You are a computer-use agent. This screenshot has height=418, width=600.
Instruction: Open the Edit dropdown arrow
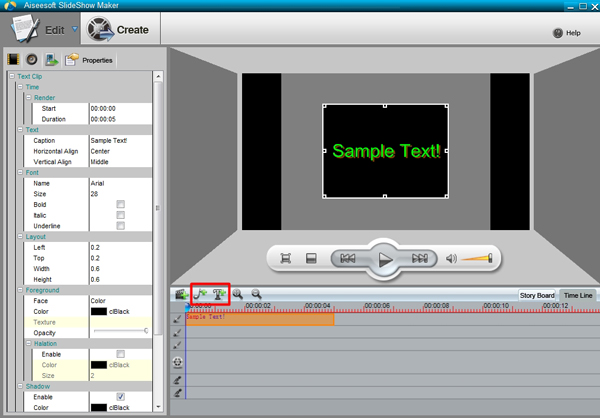click(74, 29)
